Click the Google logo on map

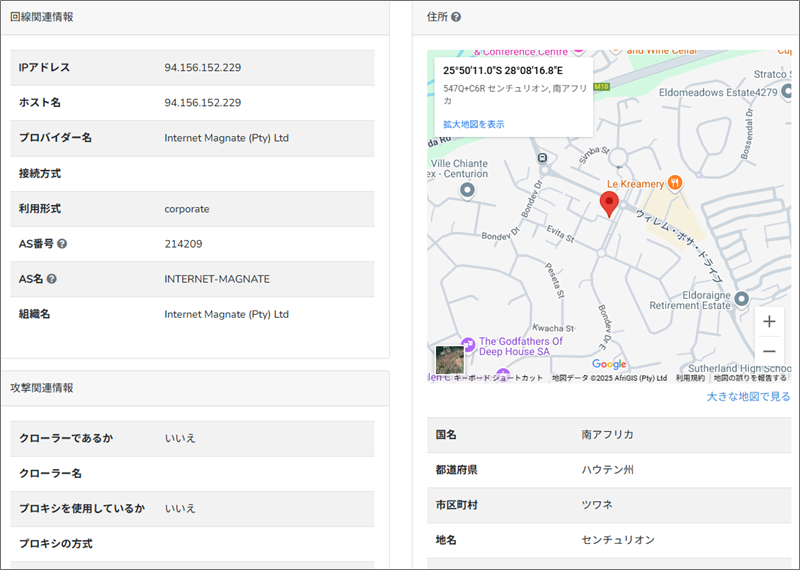[609, 364]
